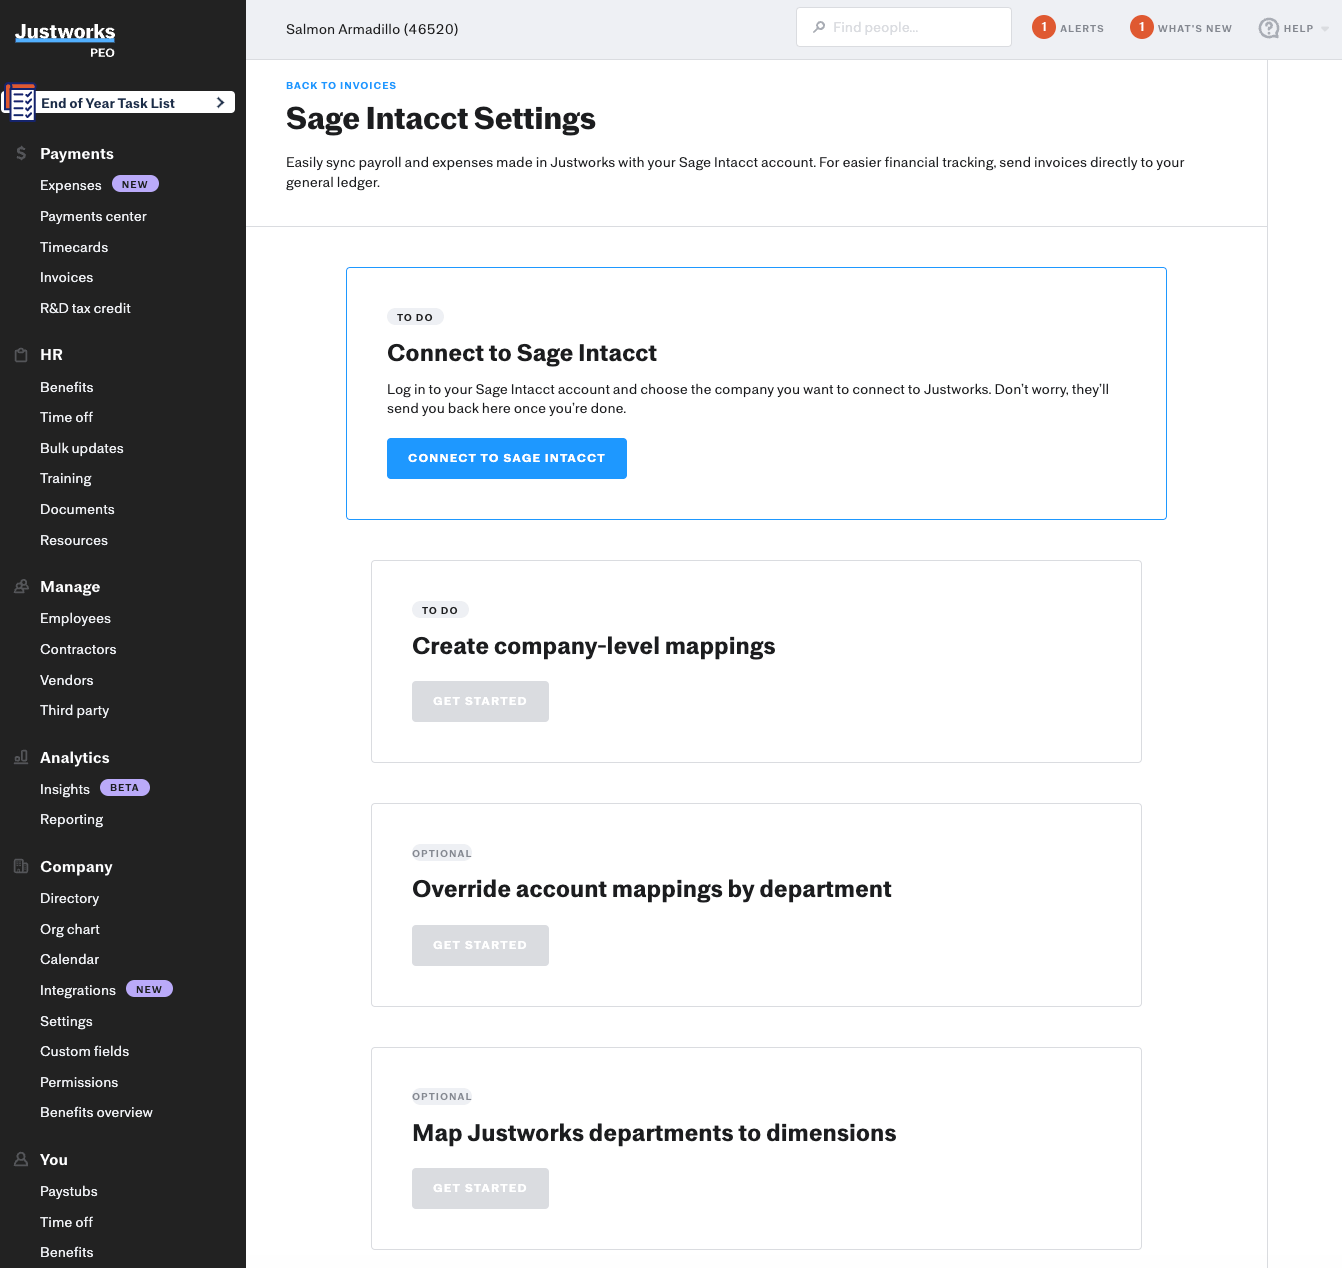Click the Help question mark icon
Image resolution: width=1342 pixels, height=1268 pixels.
1268,28
